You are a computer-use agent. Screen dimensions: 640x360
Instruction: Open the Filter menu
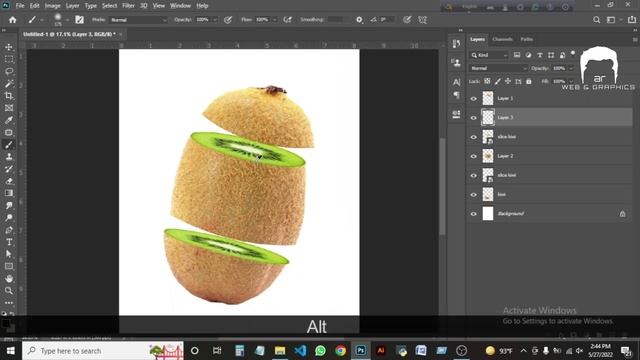tap(128, 6)
